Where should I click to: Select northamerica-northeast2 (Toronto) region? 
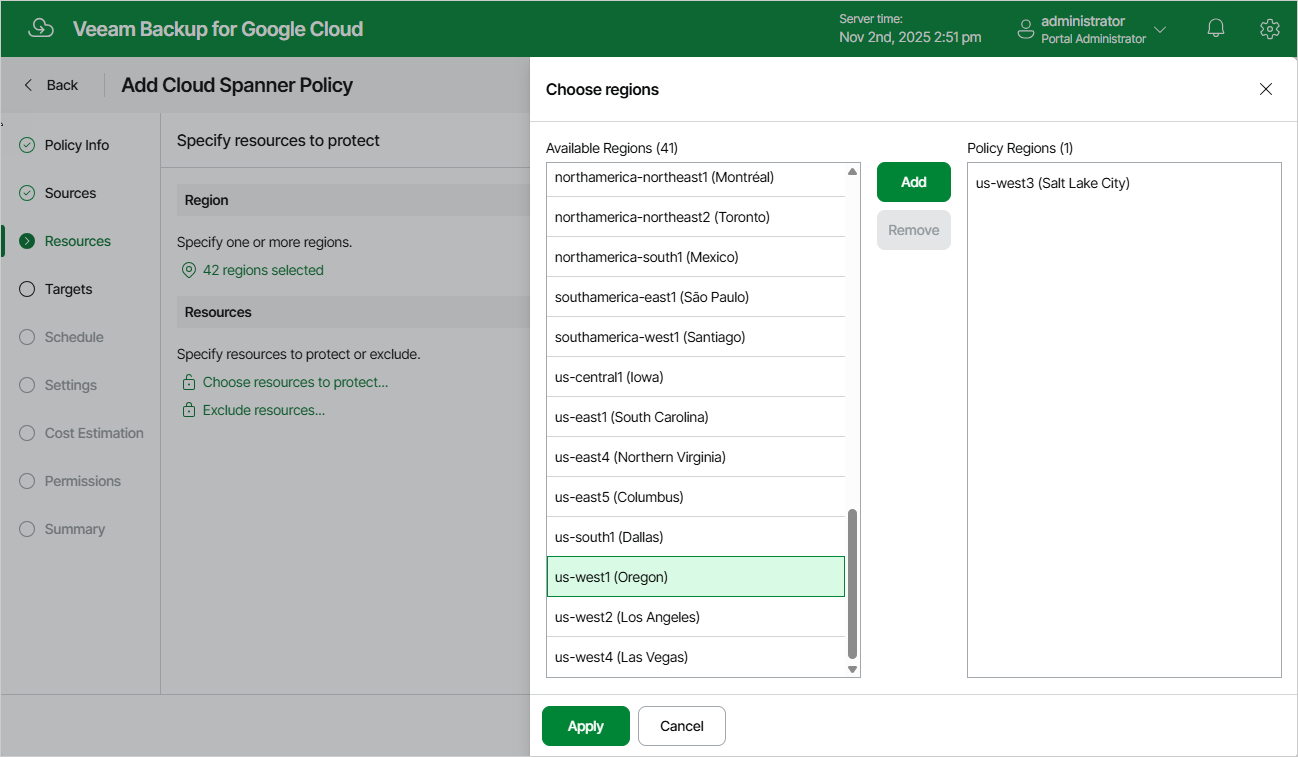click(696, 217)
